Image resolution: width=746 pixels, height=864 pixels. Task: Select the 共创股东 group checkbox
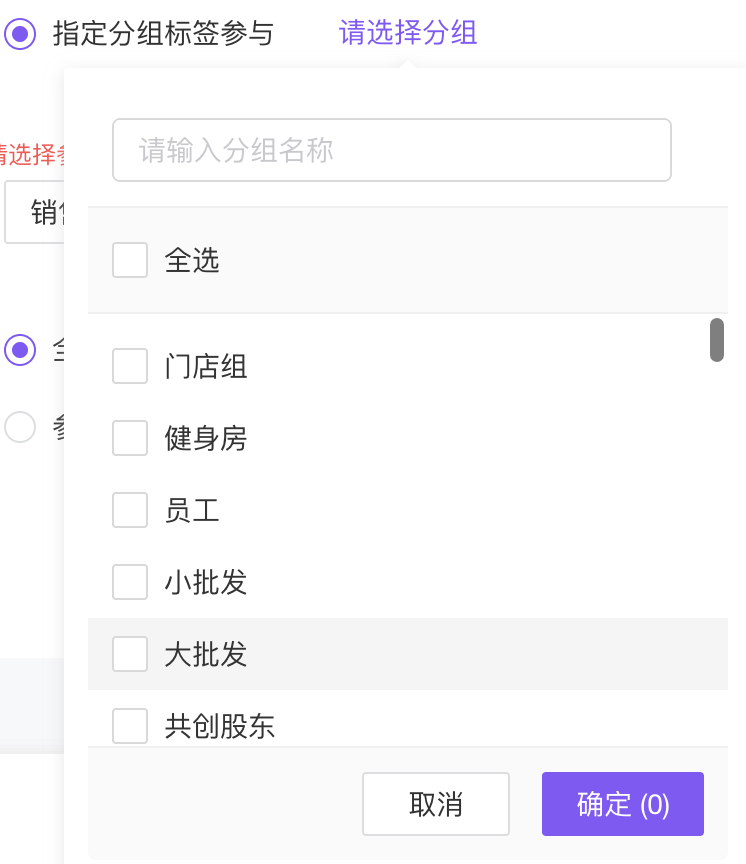pyautogui.click(x=130, y=726)
